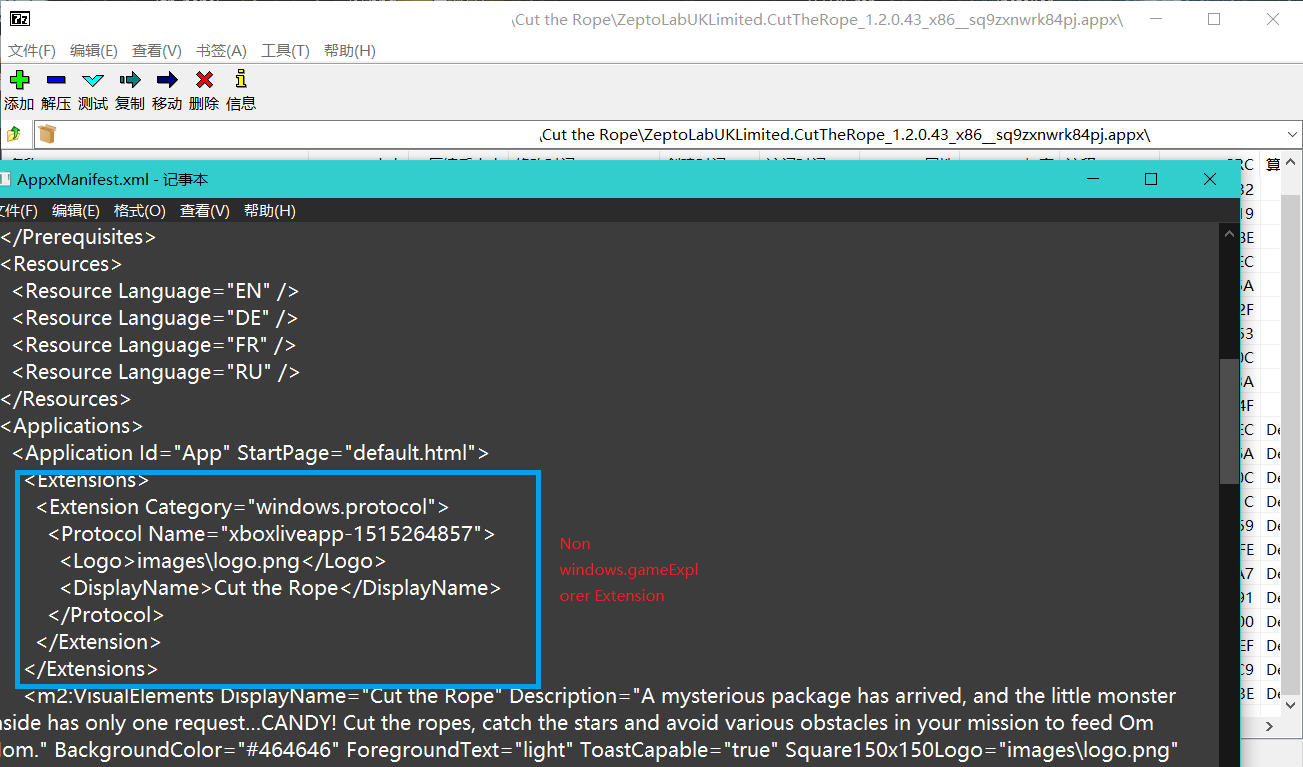Click the Resource Language="FR" line
Image resolution: width=1303 pixels, height=767 pixels.
[154, 345]
